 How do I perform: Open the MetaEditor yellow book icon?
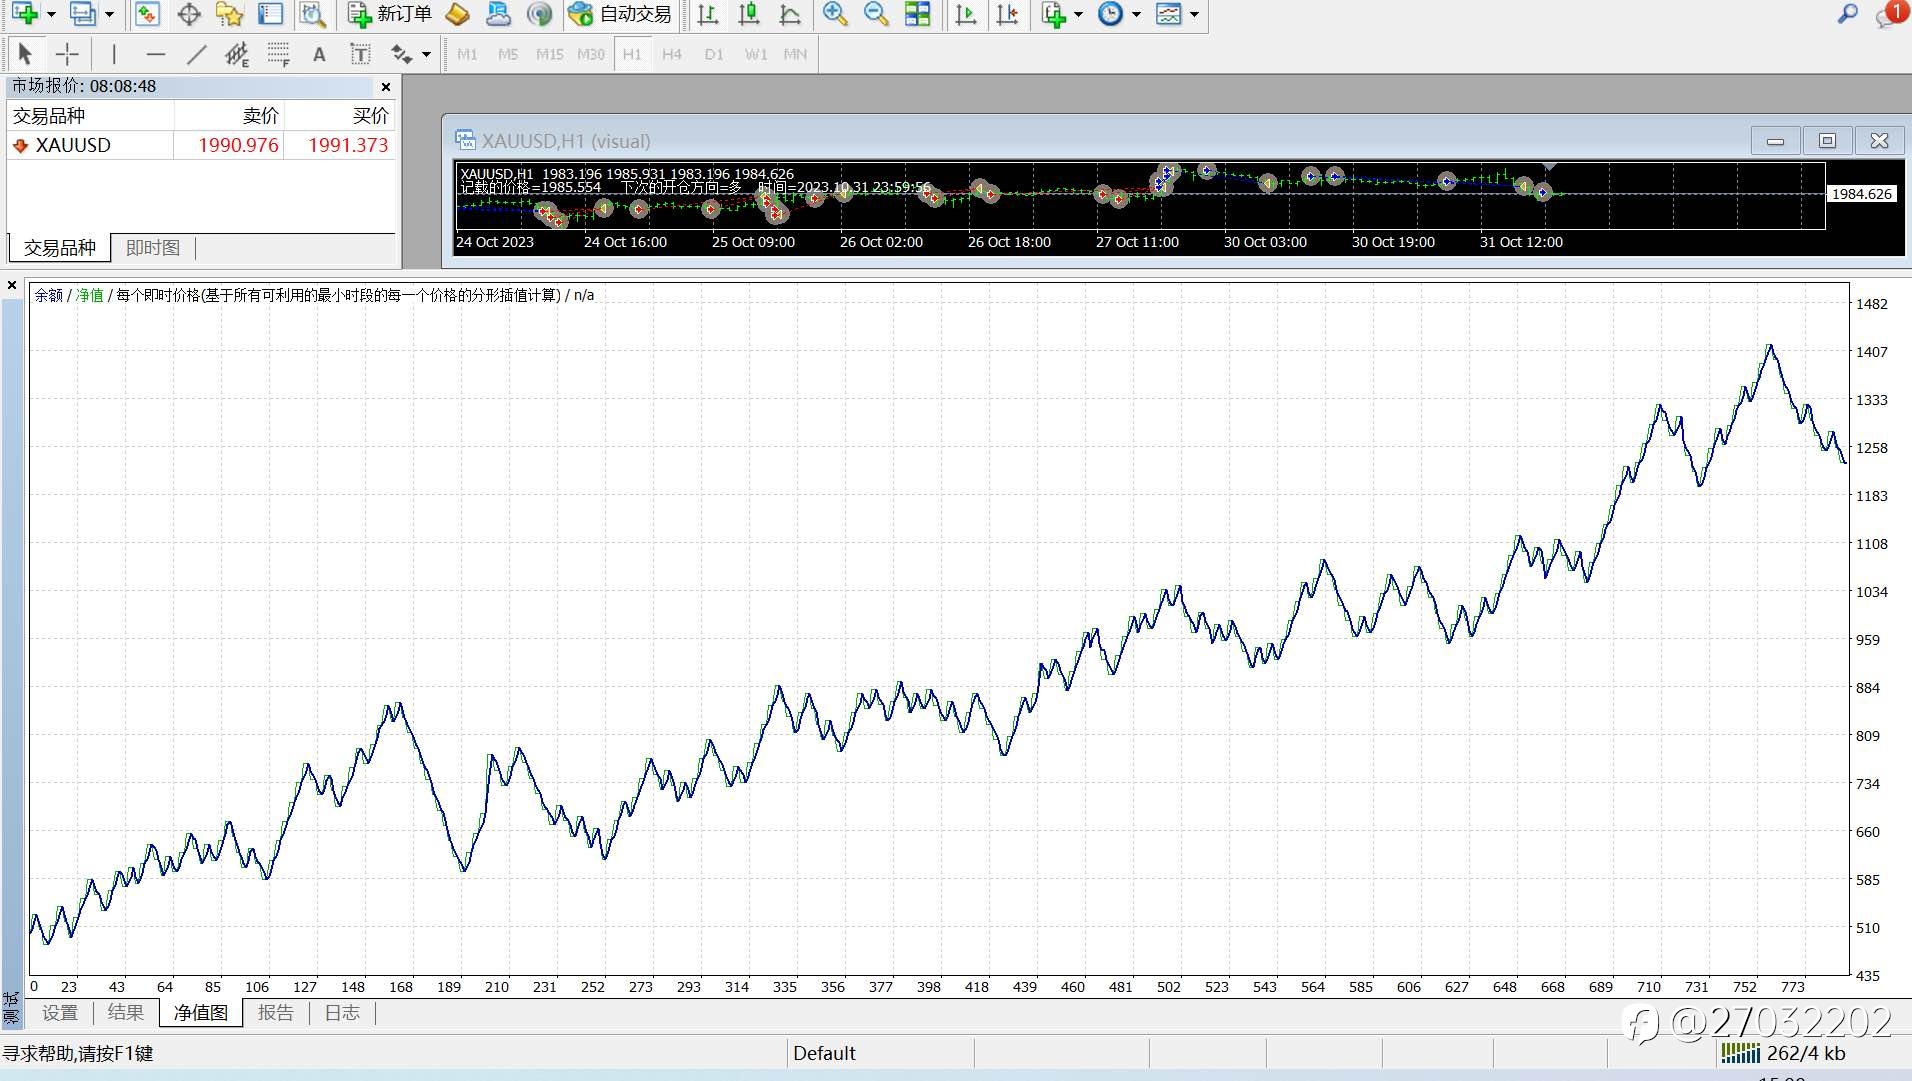pos(457,14)
